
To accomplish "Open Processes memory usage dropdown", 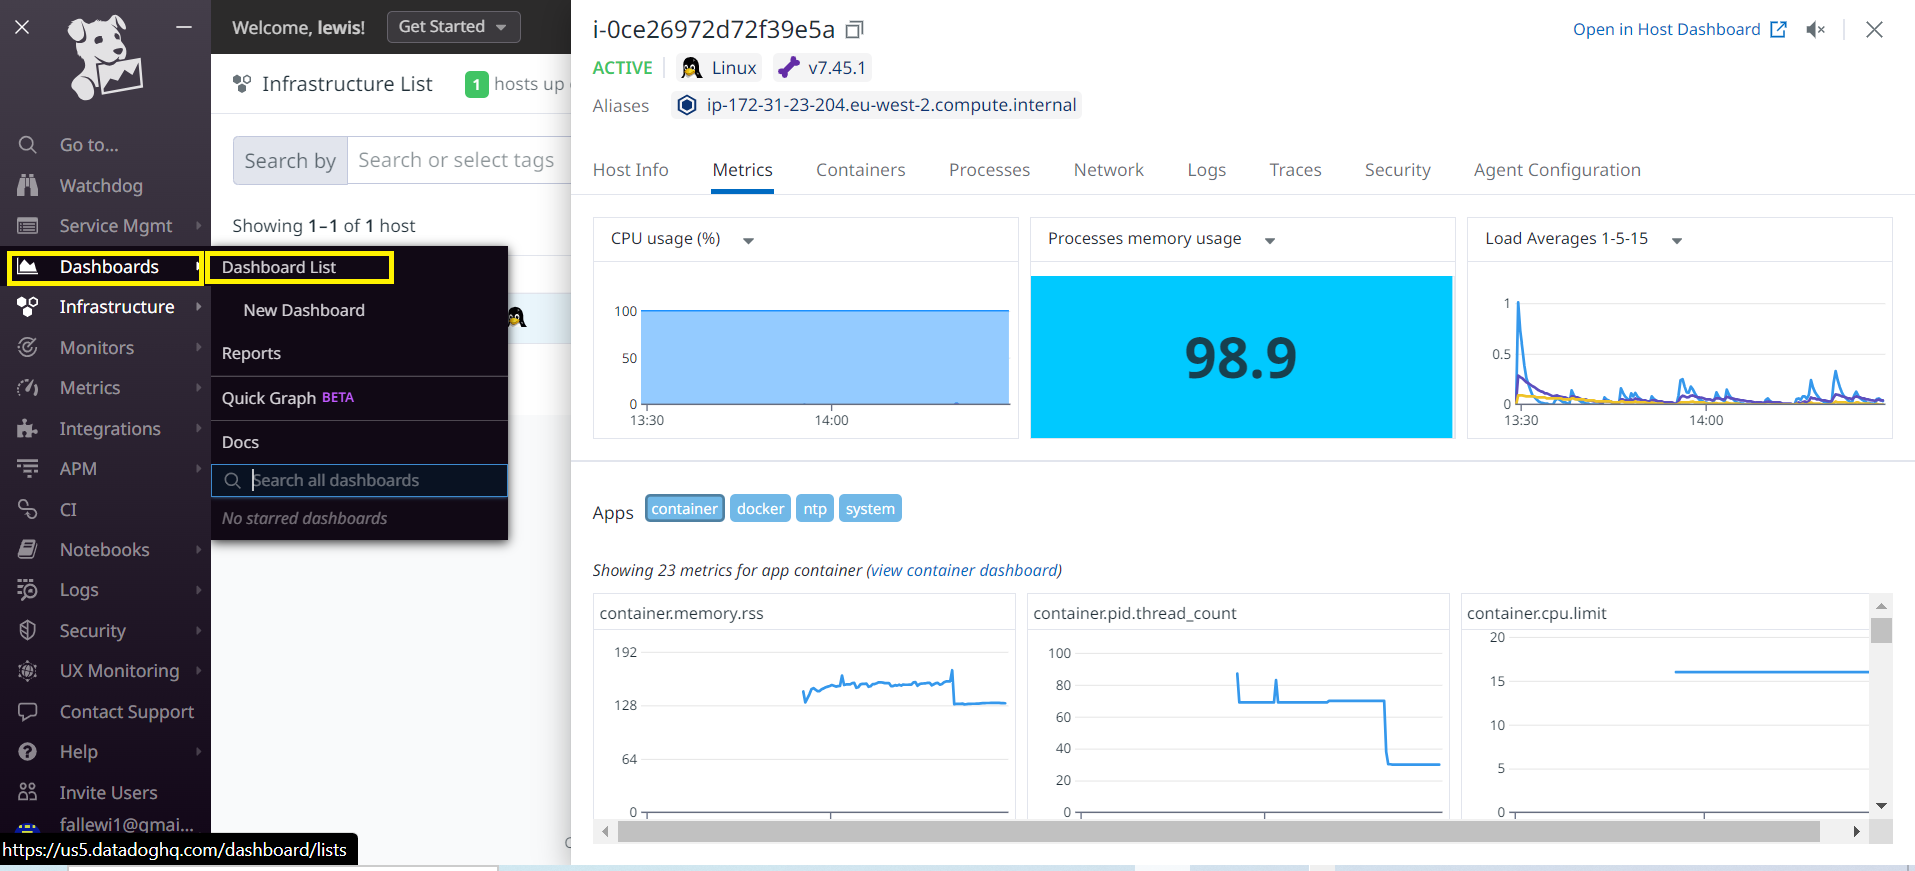I will point(1270,240).
